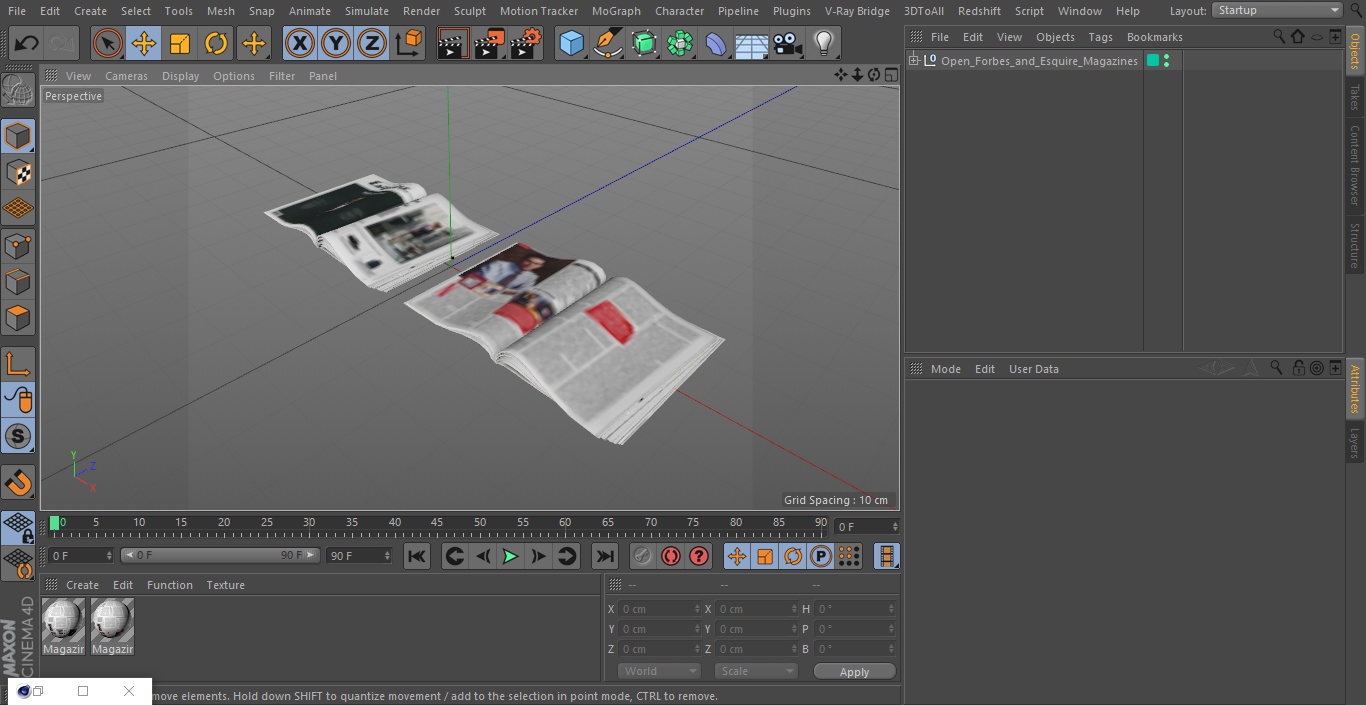Click the Undo arrow icon

(x=27, y=43)
